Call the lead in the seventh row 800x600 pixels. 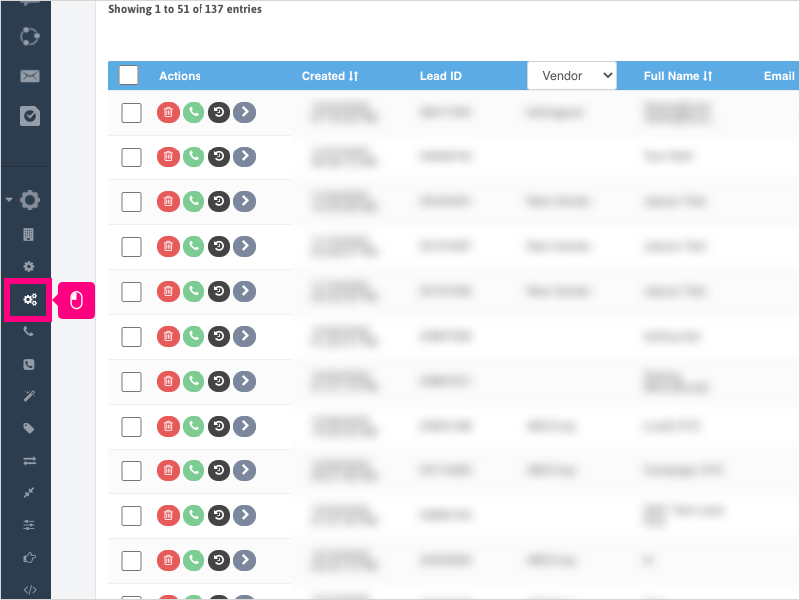[193, 381]
